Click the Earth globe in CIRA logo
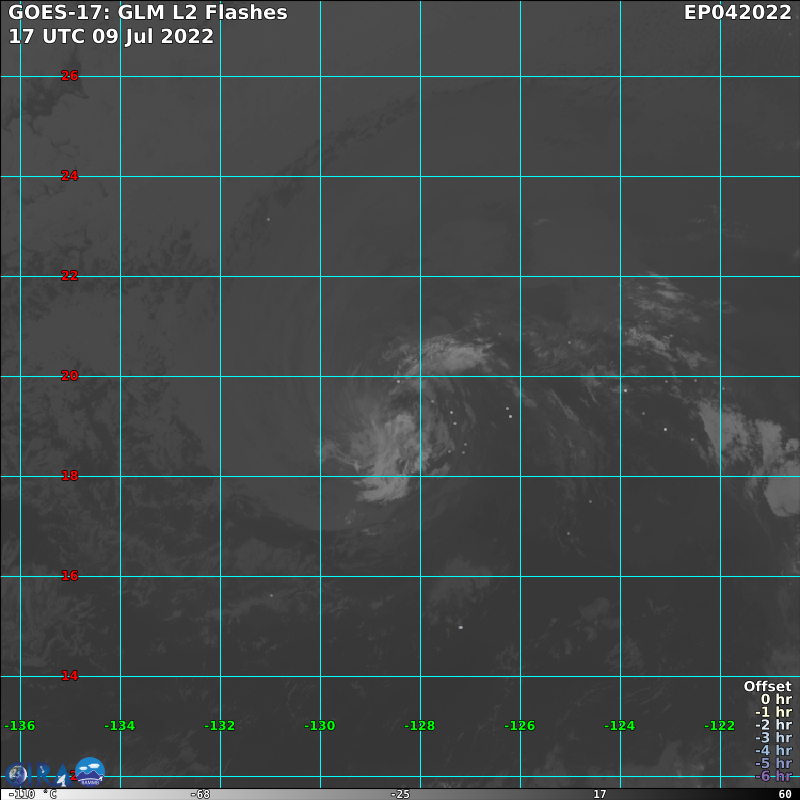This screenshot has height=800, width=800. tap(16, 774)
